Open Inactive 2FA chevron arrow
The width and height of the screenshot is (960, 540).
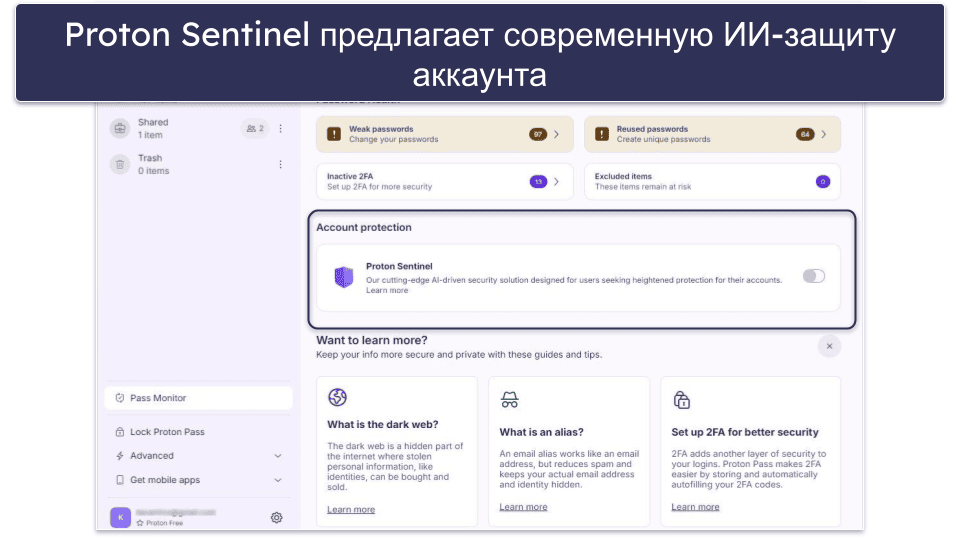(556, 181)
